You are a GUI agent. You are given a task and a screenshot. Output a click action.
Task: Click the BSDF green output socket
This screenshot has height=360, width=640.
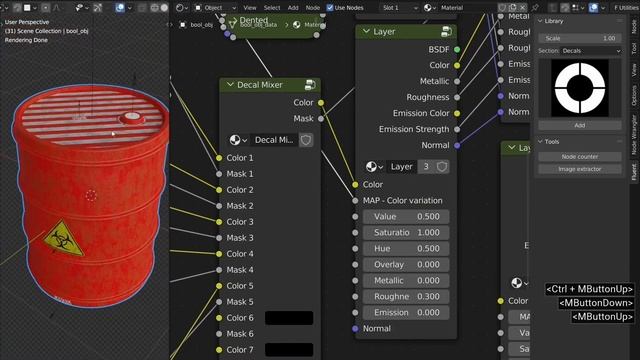click(x=457, y=49)
